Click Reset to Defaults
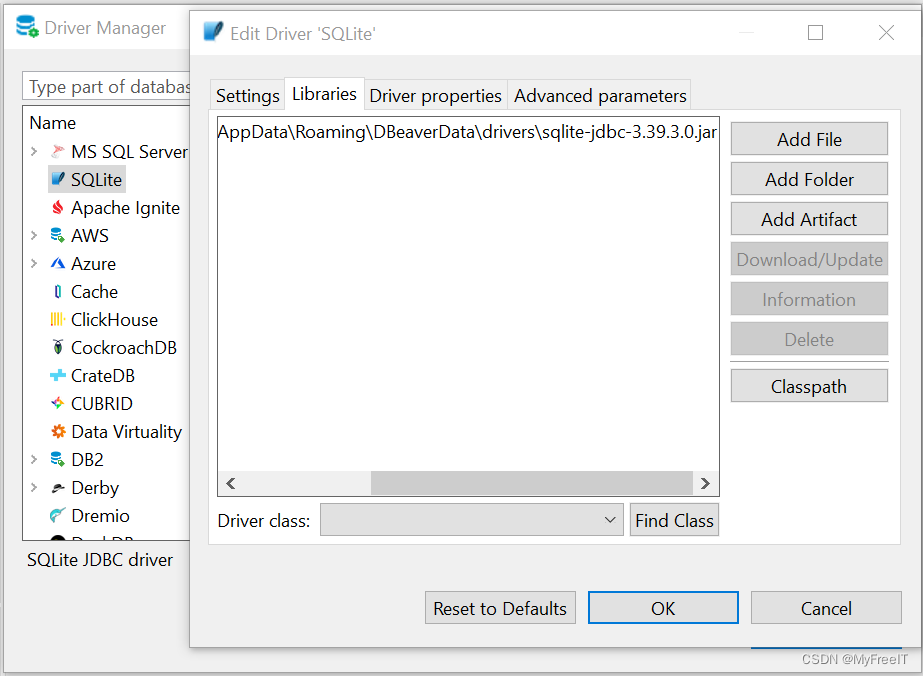 tap(500, 608)
